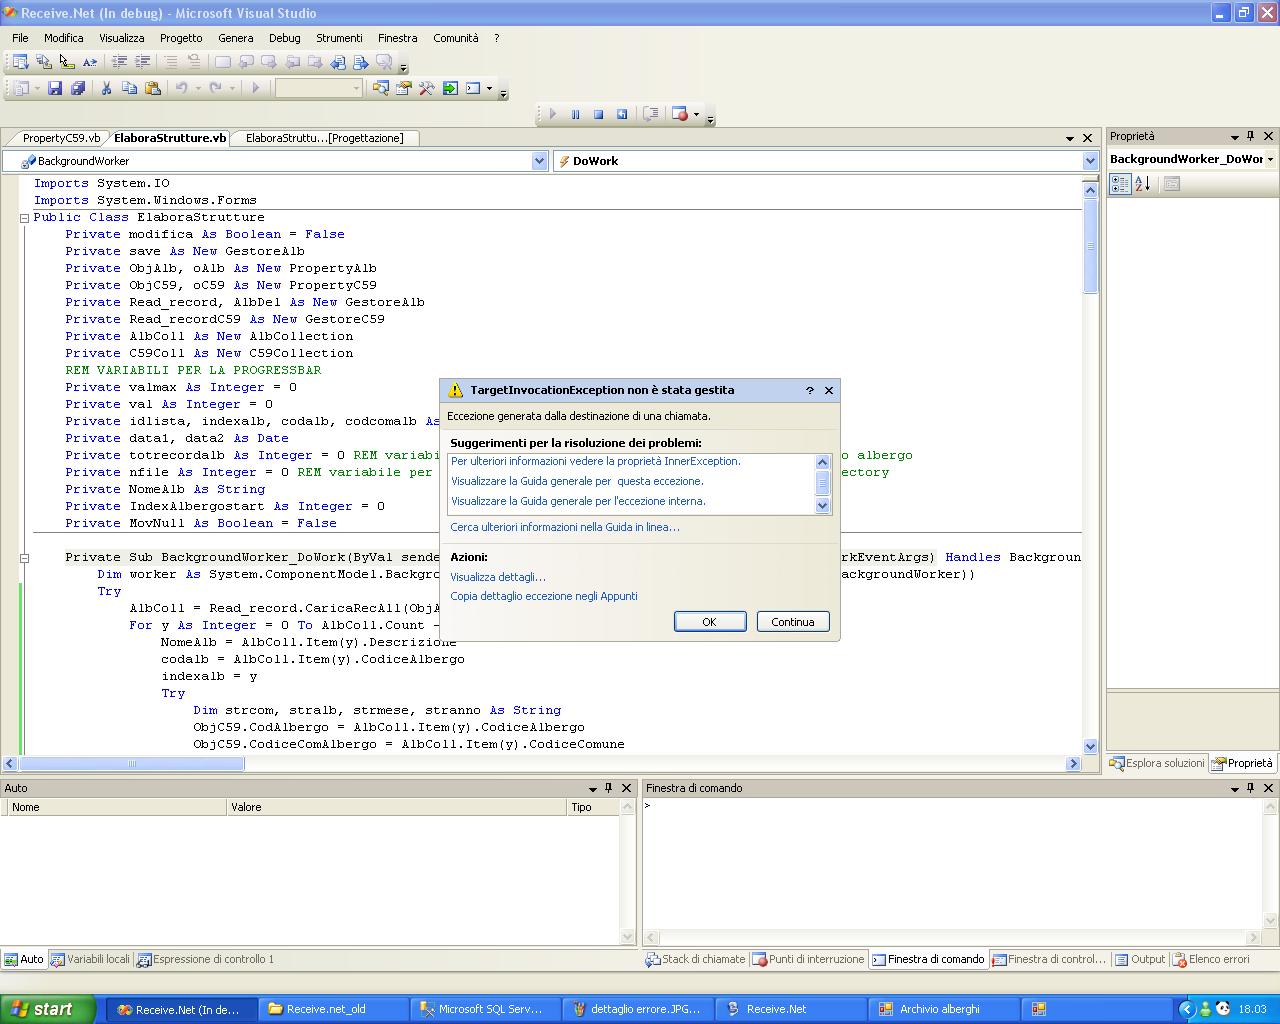
Task: Click the Copy icon in the toolbar
Action: click(x=129, y=88)
